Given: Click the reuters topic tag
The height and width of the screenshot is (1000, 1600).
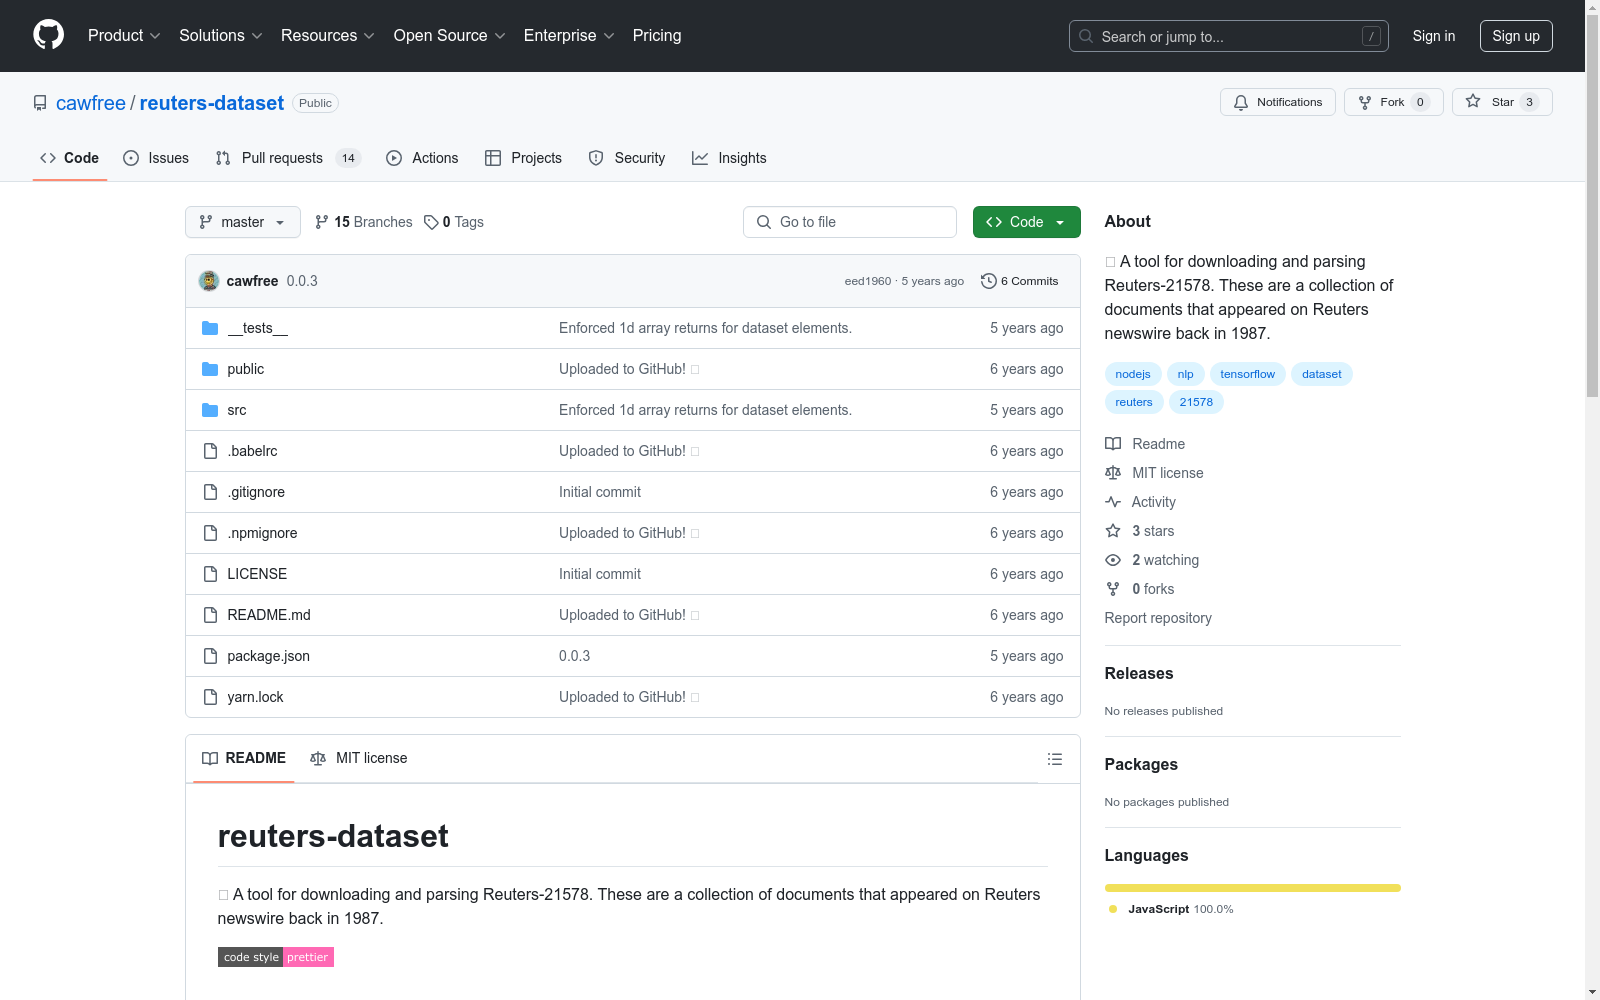Looking at the screenshot, I should tap(1134, 402).
